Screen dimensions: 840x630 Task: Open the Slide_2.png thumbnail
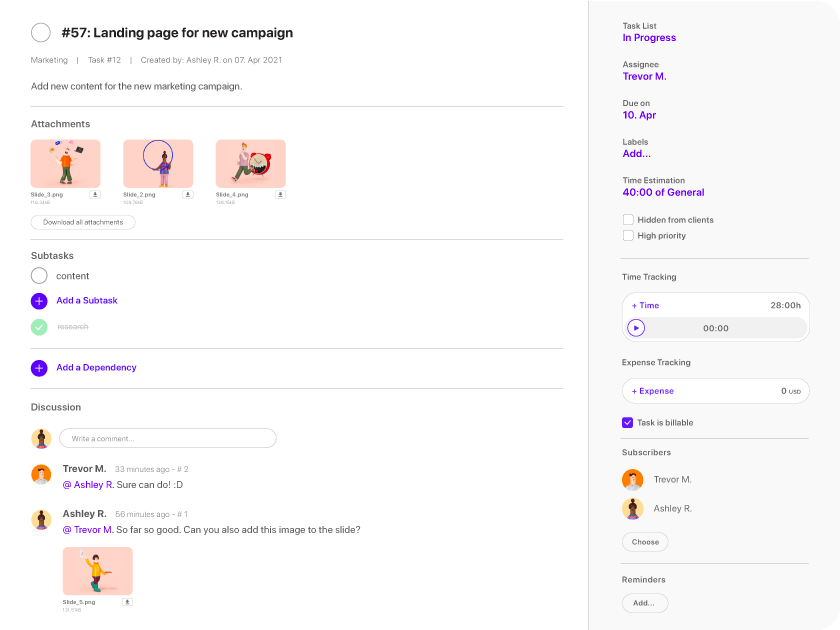coord(158,163)
